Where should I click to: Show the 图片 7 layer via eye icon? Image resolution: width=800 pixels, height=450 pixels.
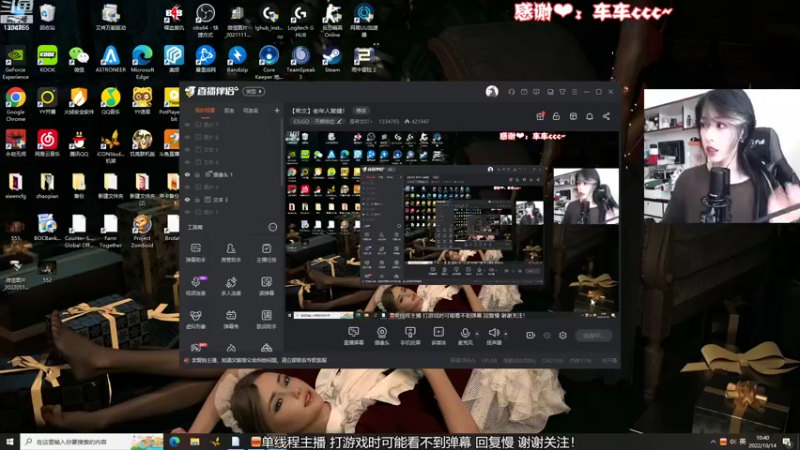(x=187, y=124)
